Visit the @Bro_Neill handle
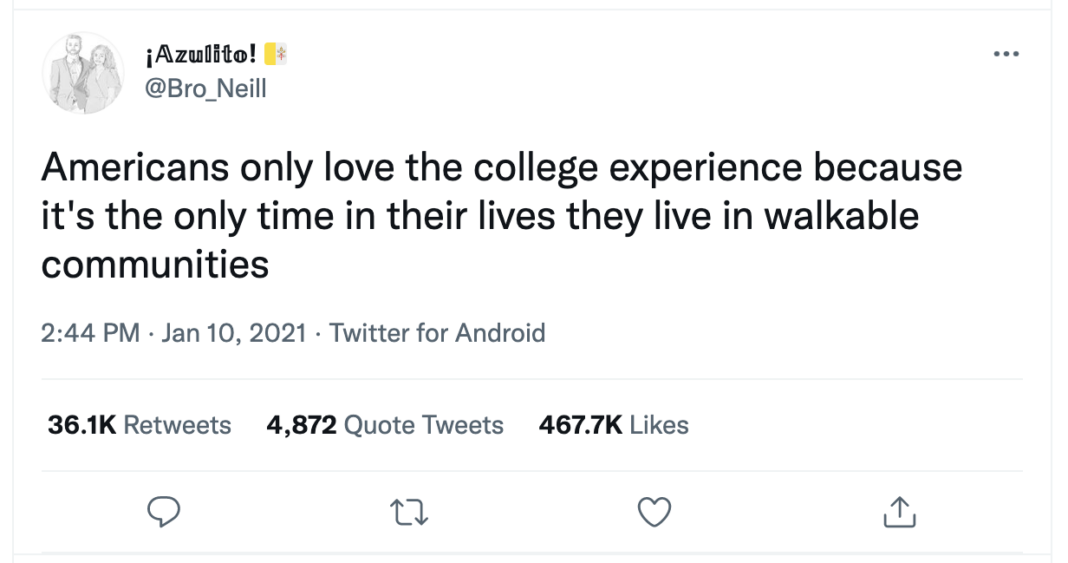The height and width of the screenshot is (563, 1068). pos(204,89)
